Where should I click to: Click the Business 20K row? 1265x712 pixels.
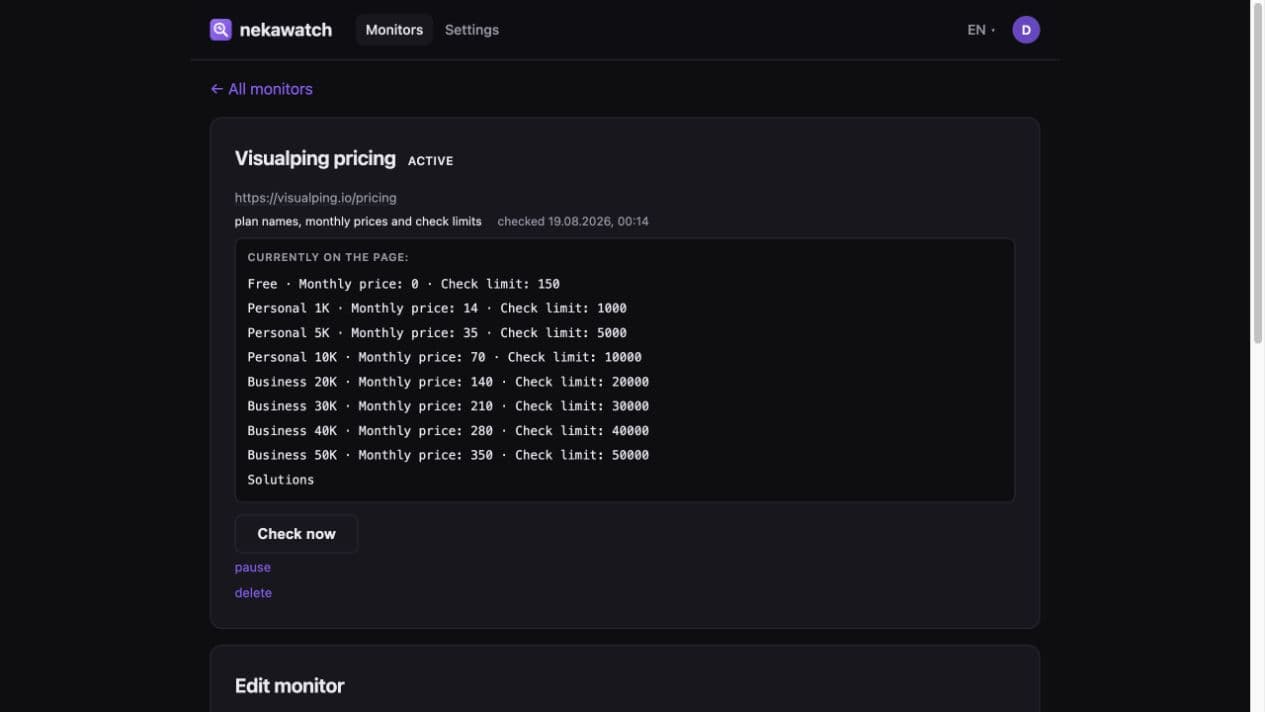point(448,382)
